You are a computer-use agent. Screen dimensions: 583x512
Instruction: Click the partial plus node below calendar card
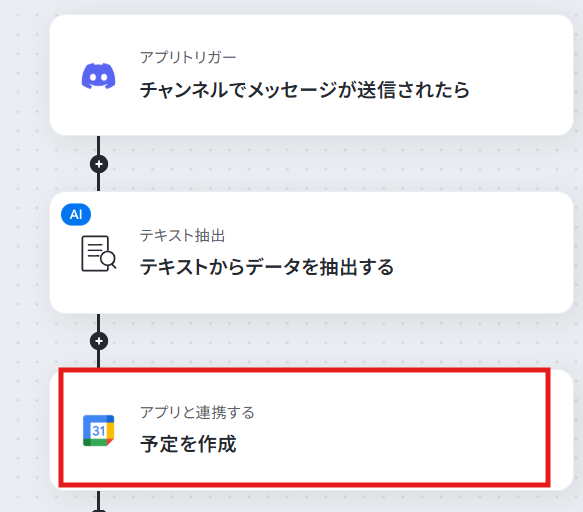point(99,511)
